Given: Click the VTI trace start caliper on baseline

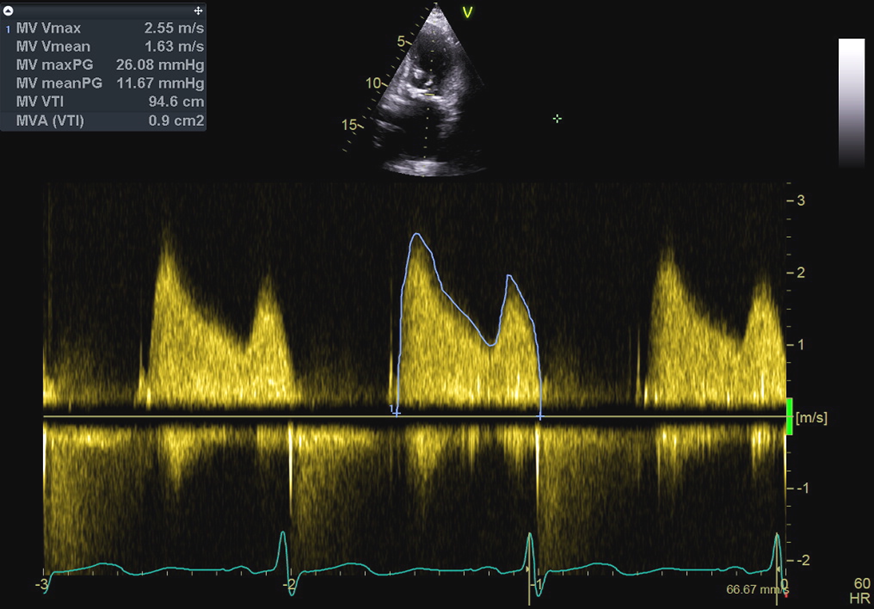Looking at the screenshot, I should pos(397,413).
